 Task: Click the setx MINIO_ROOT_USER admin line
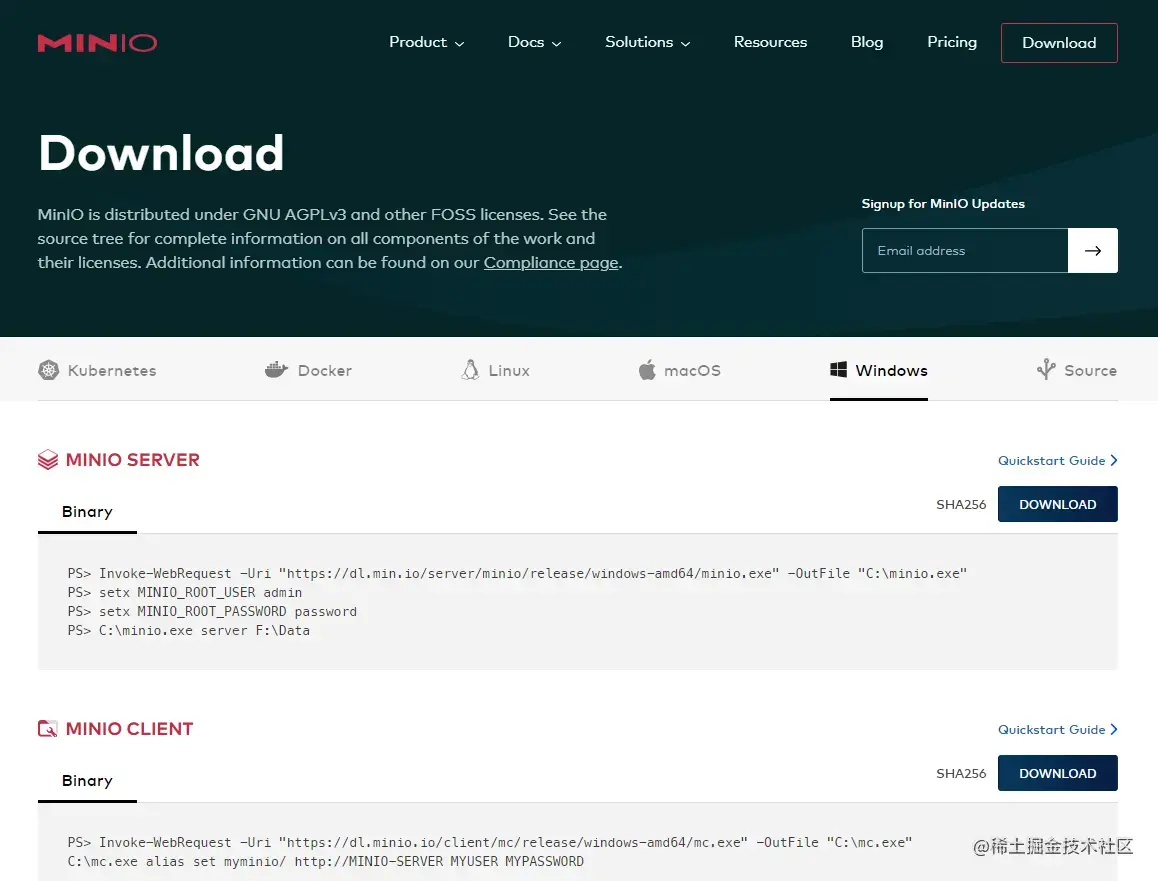tap(185, 592)
